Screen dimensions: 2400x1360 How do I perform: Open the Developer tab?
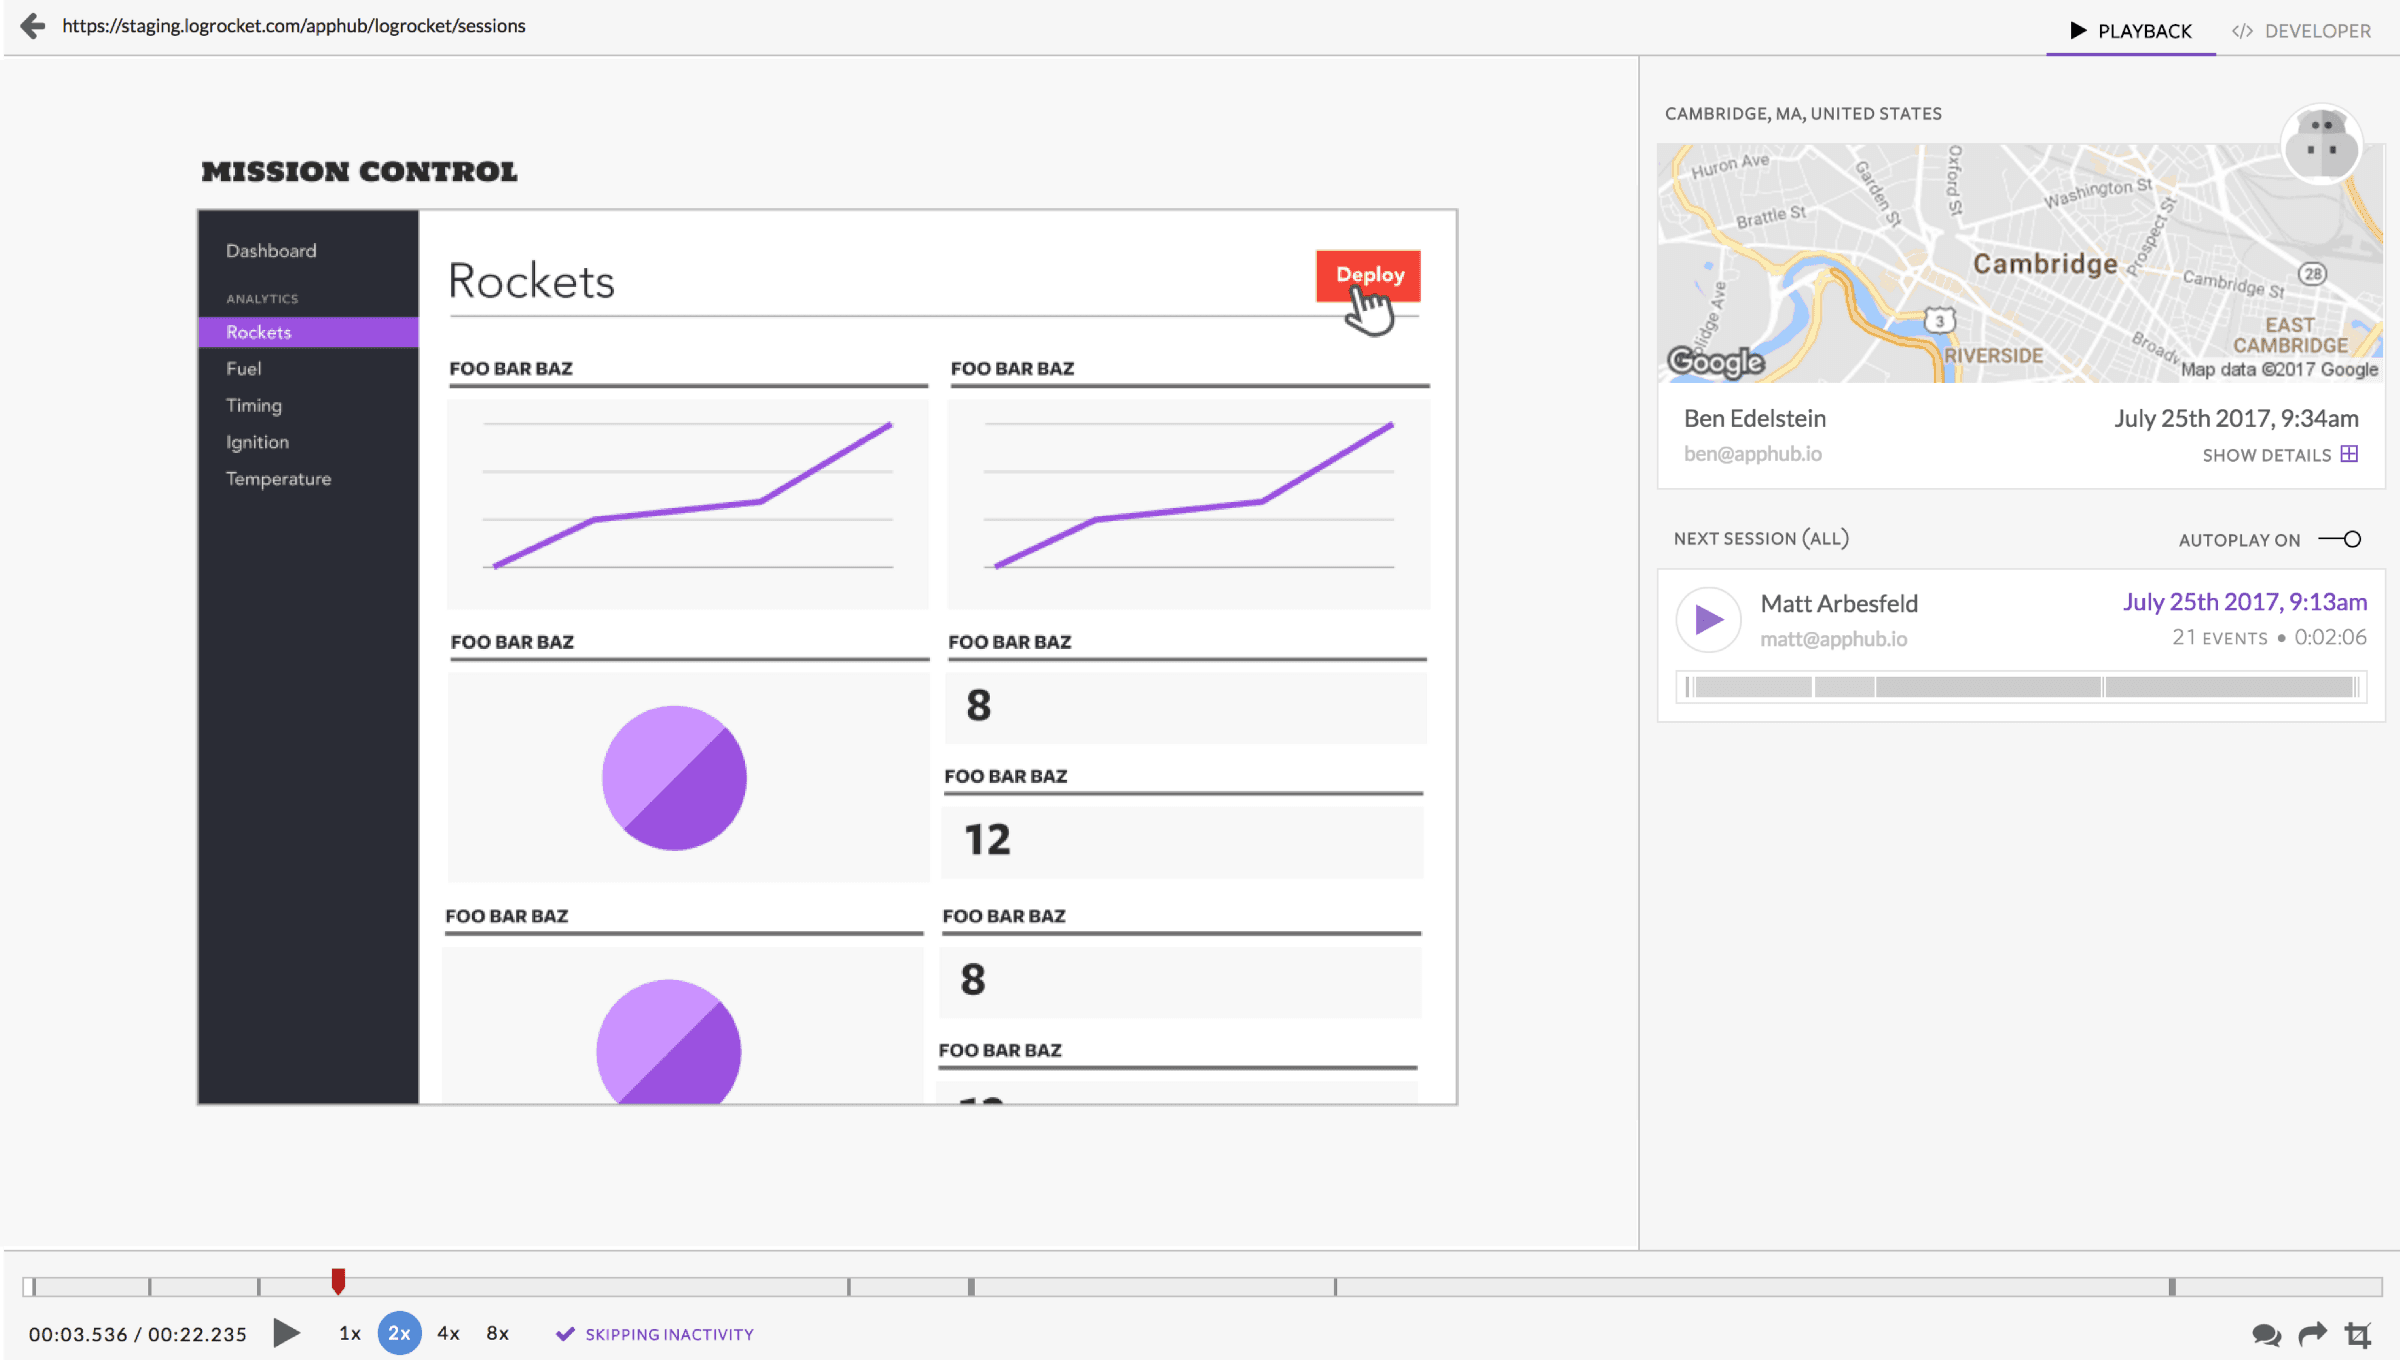(x=2301, y=30)
